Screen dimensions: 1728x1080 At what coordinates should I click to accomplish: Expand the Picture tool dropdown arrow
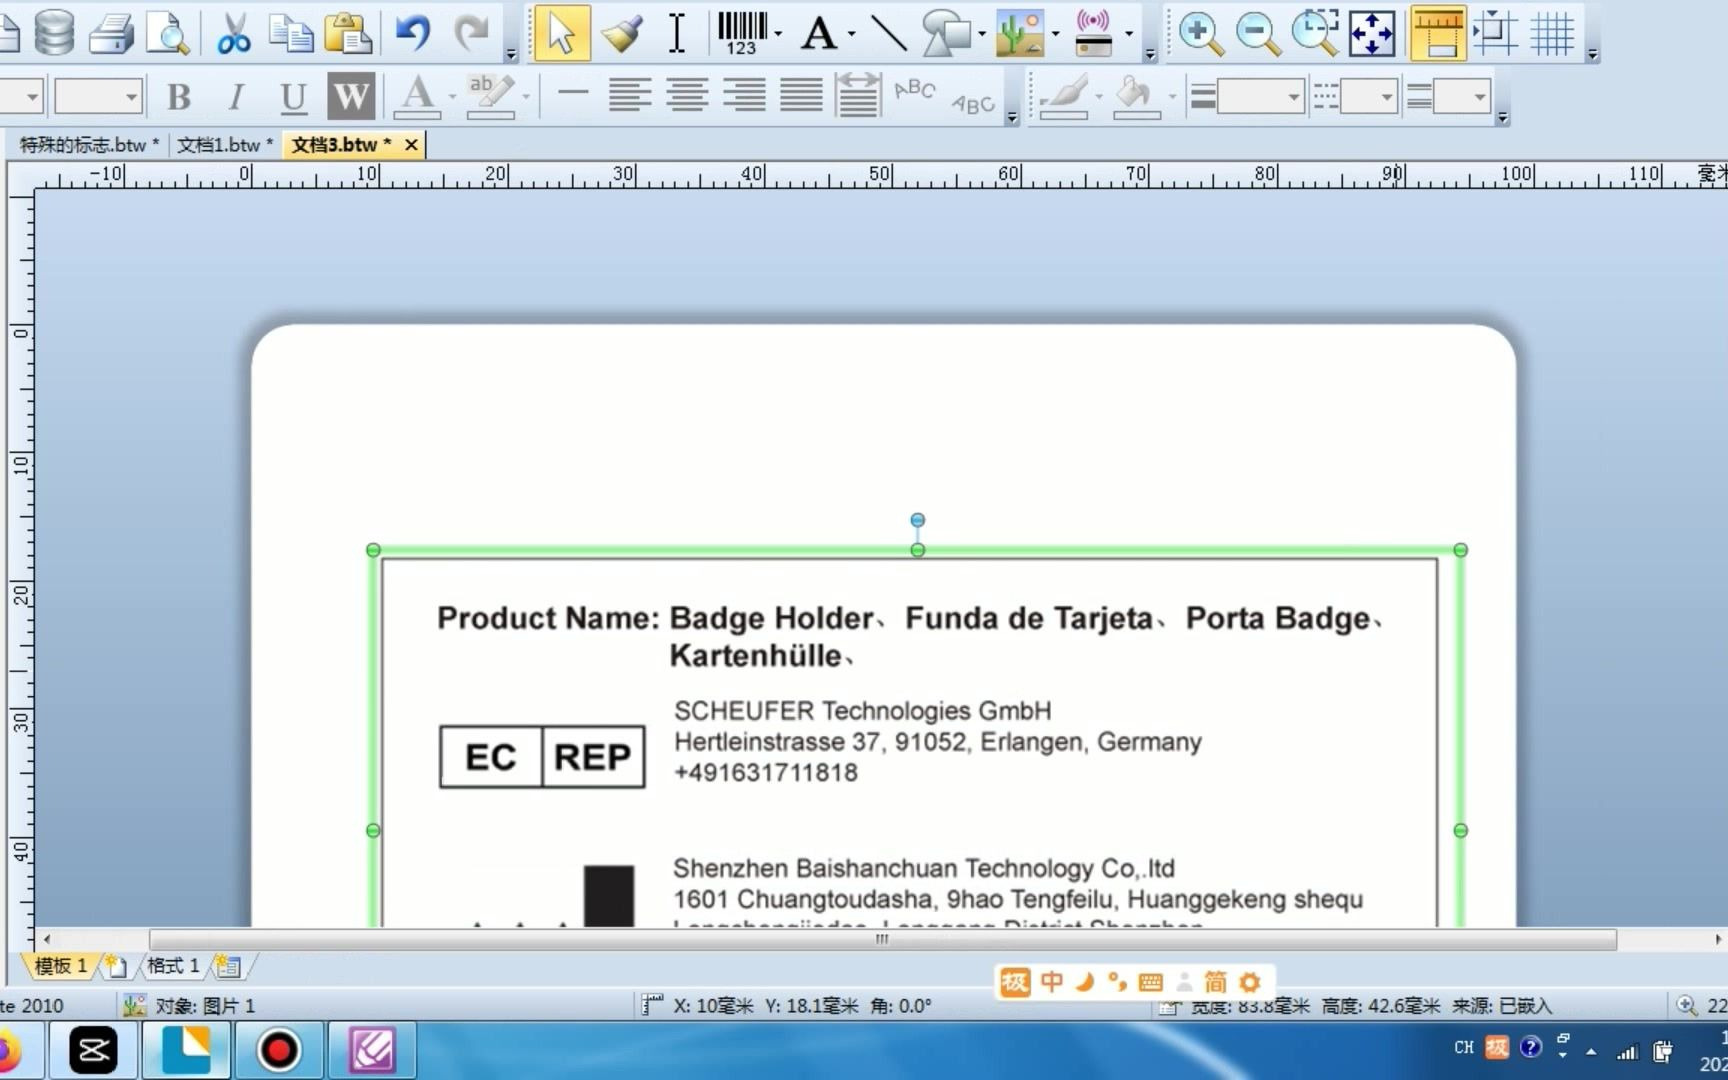pyautogui.click(x=1055, y=34)
